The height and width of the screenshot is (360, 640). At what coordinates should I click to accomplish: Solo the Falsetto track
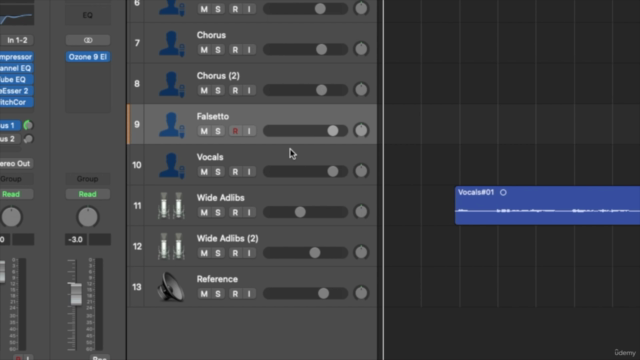[218, 131]
